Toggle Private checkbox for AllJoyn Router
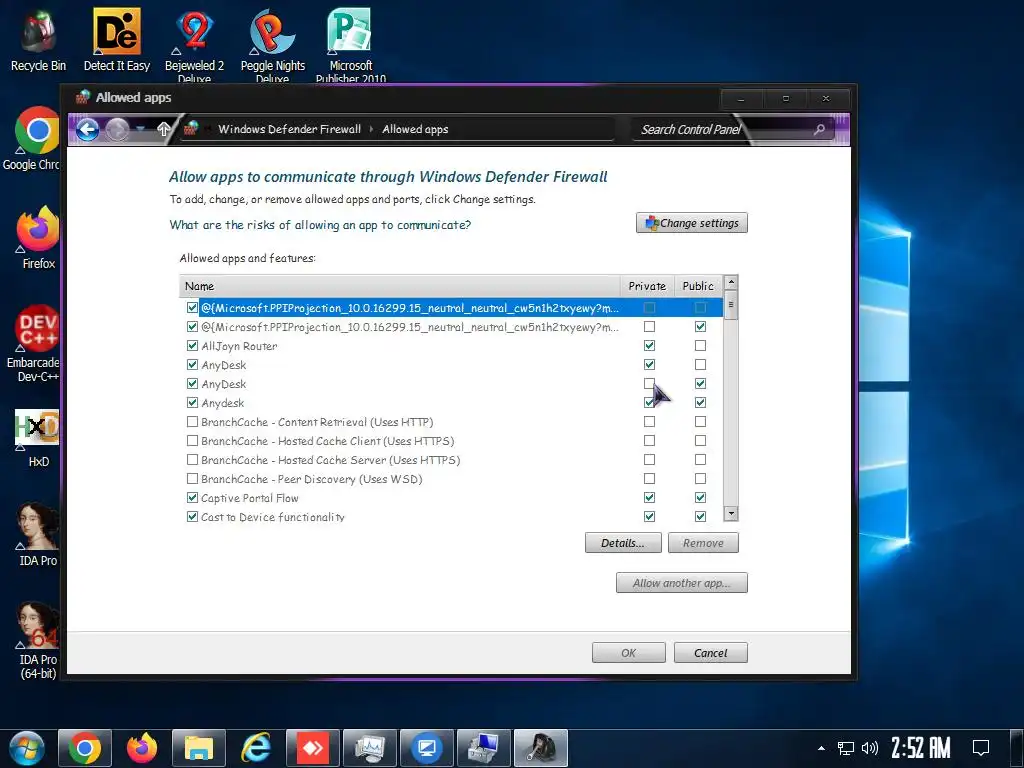This screenshot has height=768, width=1024. [649, 345]
